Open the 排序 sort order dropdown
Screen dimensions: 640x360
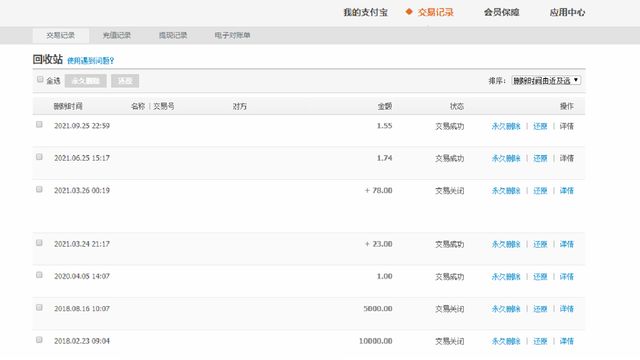pos(546,80)
